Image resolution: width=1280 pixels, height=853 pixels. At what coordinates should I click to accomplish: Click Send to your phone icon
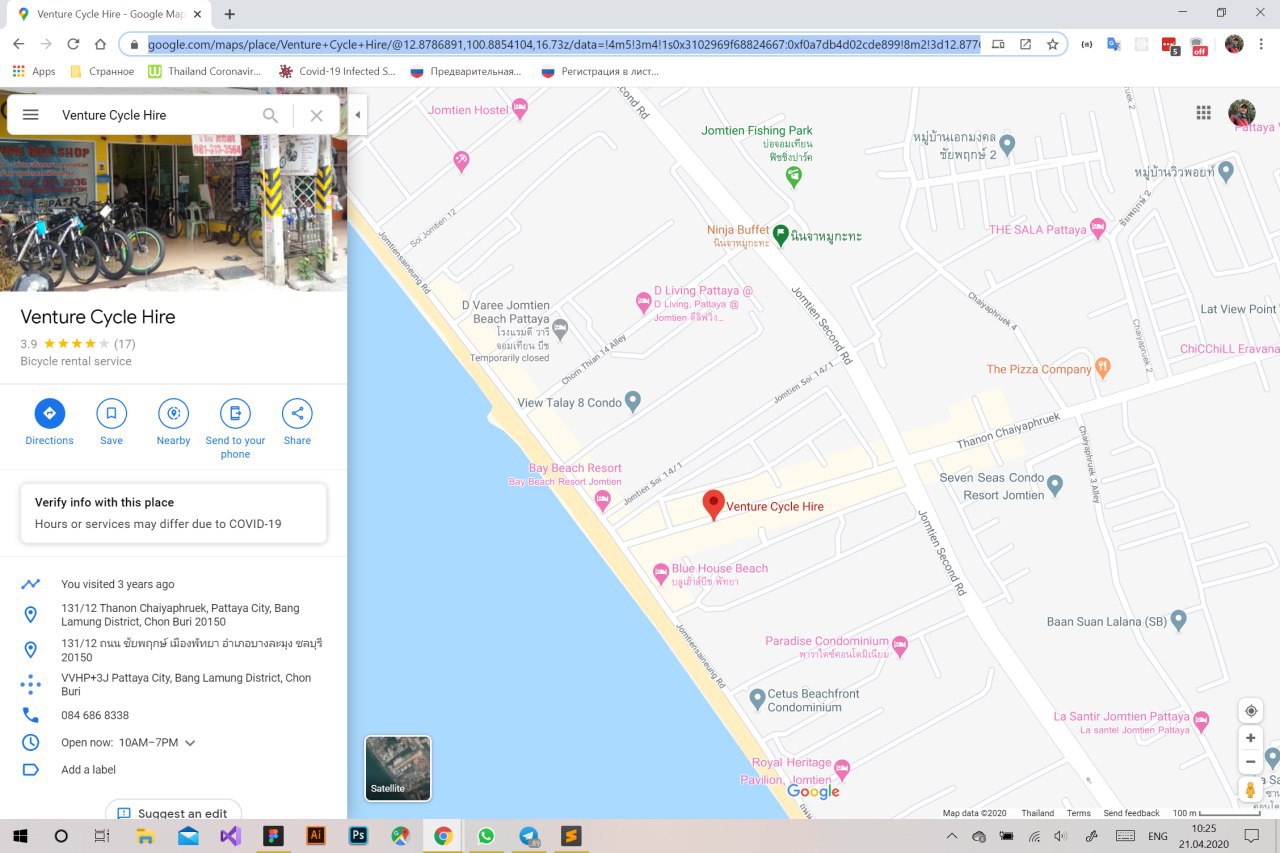coord(235,413)
